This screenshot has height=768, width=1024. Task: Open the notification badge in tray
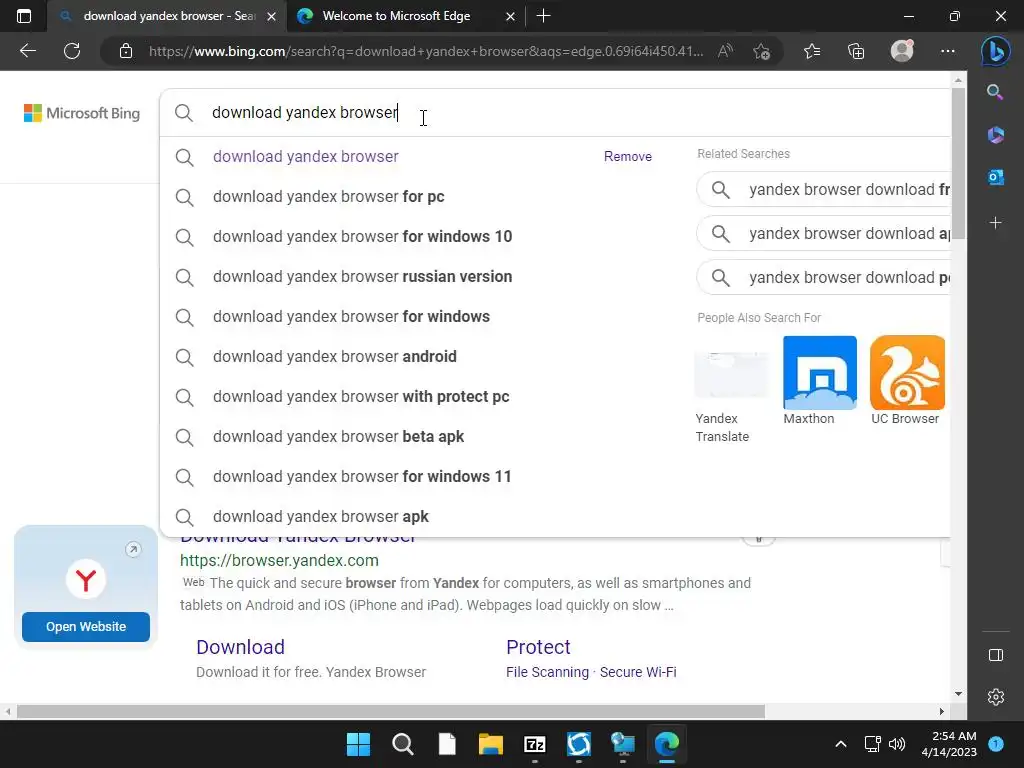(x=996, y=744)
